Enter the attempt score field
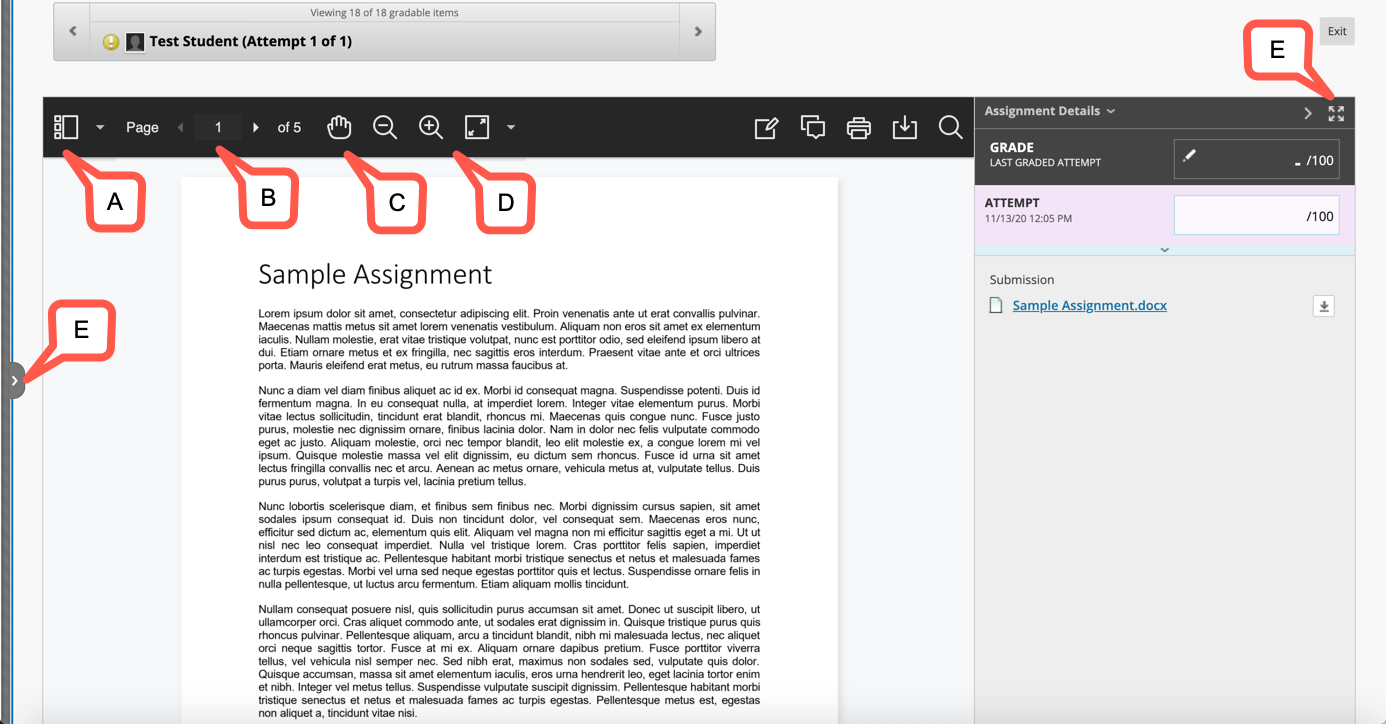 coord(1256,215)
